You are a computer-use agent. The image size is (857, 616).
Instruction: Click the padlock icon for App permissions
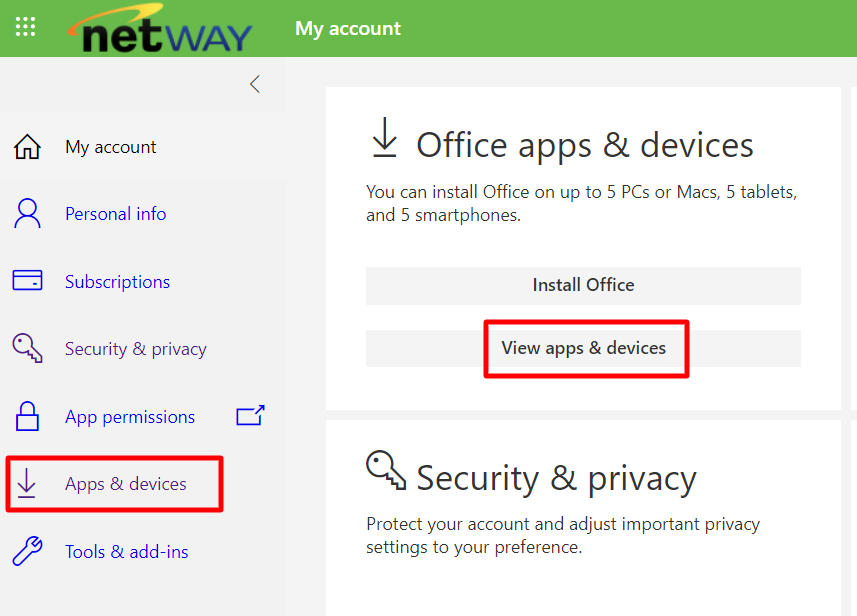tap(27, 416)
